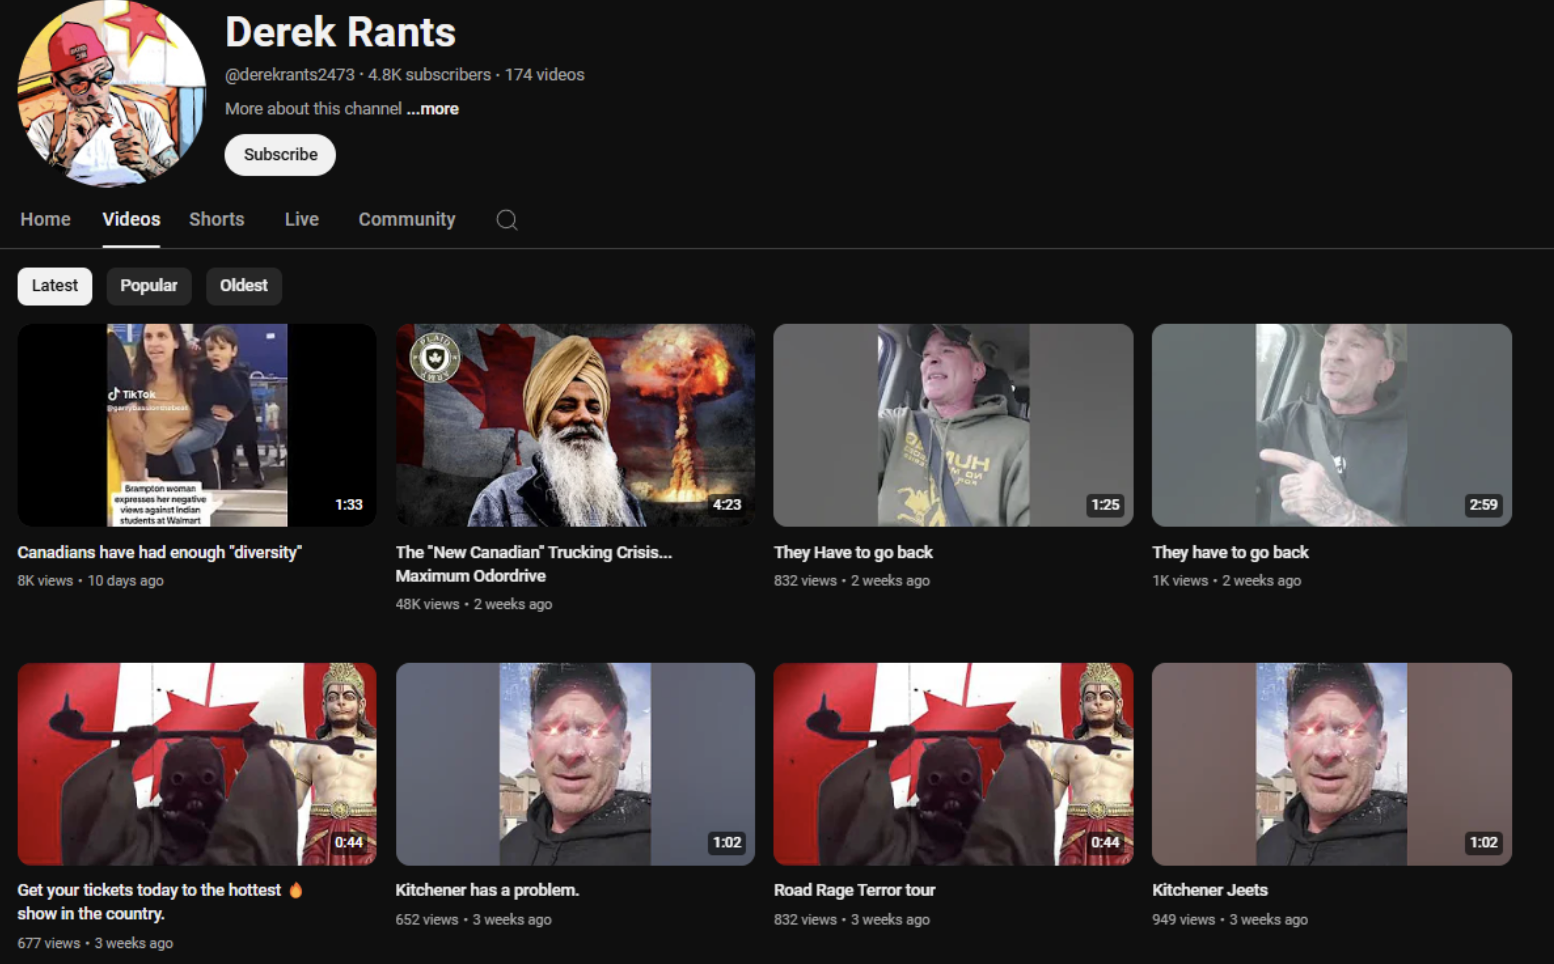This screenshot has width=1554, height=964.
Task: Select the Videos tab
Action: 131,219
